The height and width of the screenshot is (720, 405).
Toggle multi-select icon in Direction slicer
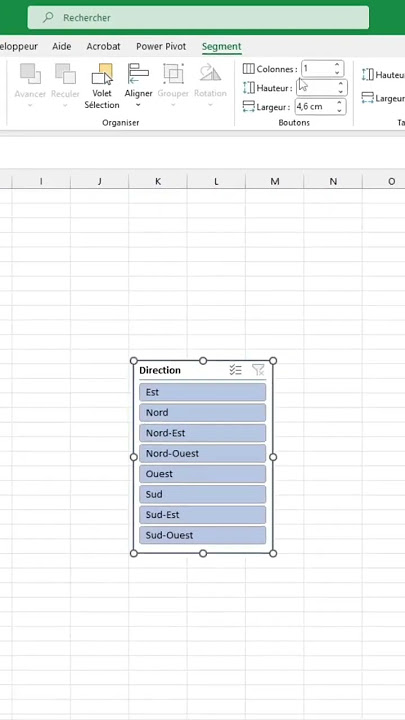[236, 370]
